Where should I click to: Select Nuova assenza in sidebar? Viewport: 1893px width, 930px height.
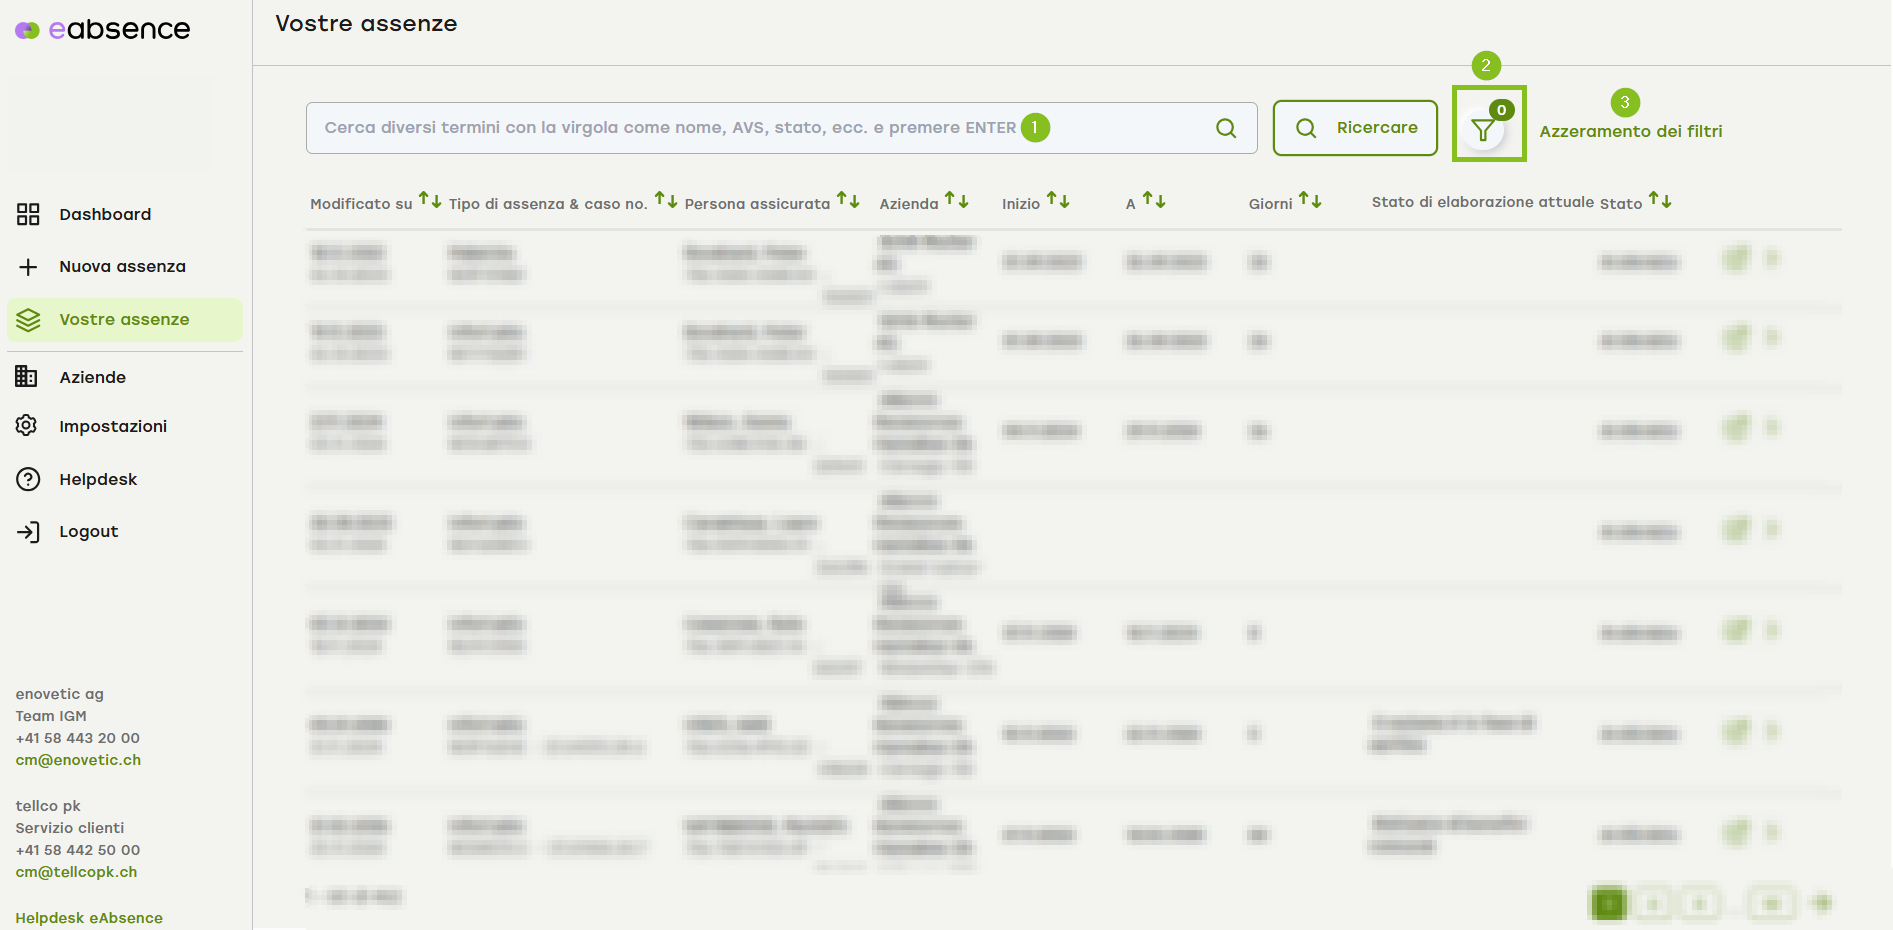[x=122, y=267]
